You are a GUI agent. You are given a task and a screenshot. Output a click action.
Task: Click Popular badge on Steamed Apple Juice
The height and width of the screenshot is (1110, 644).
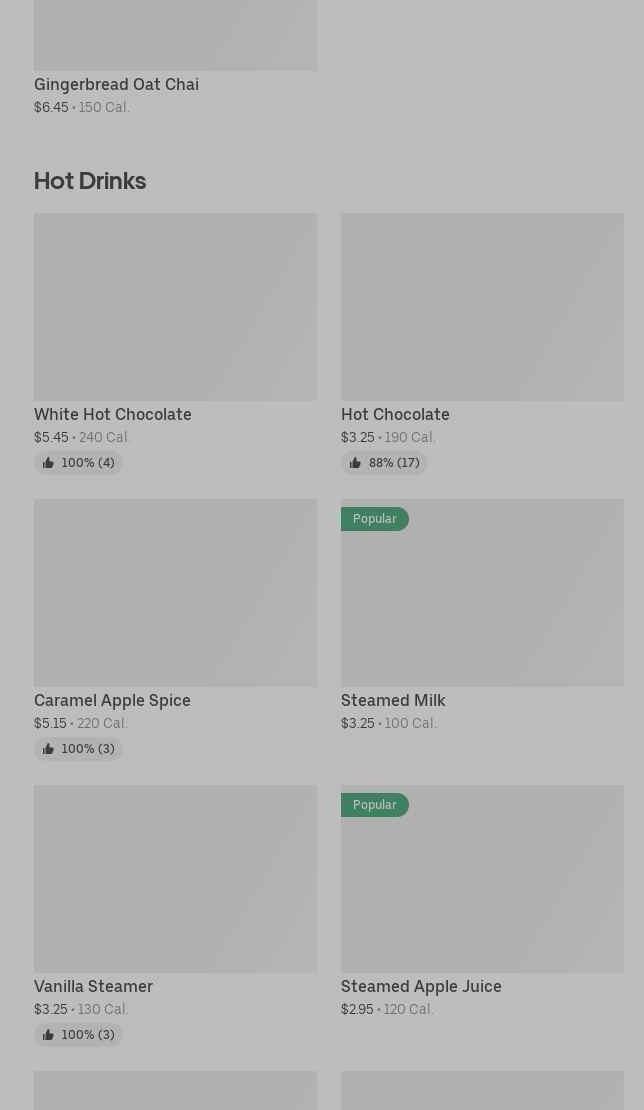click(x=374, y=805)
